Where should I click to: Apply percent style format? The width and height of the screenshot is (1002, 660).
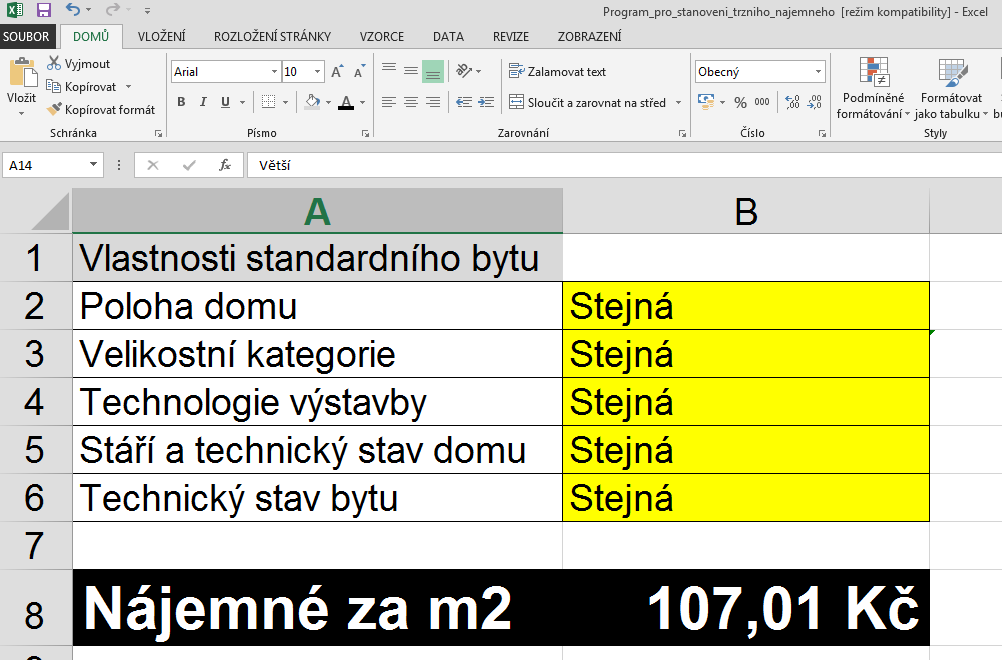pos(740,102)
